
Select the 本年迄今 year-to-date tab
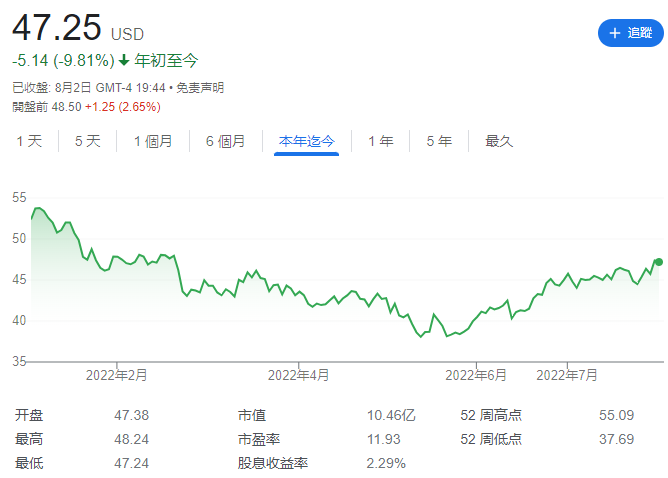click(x=307, y=141)
